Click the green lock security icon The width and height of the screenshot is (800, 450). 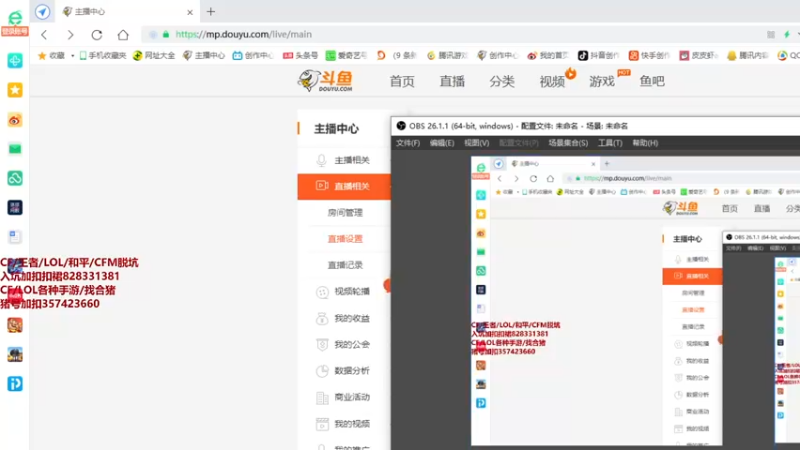pyautogui.click(x=166, y=35)
